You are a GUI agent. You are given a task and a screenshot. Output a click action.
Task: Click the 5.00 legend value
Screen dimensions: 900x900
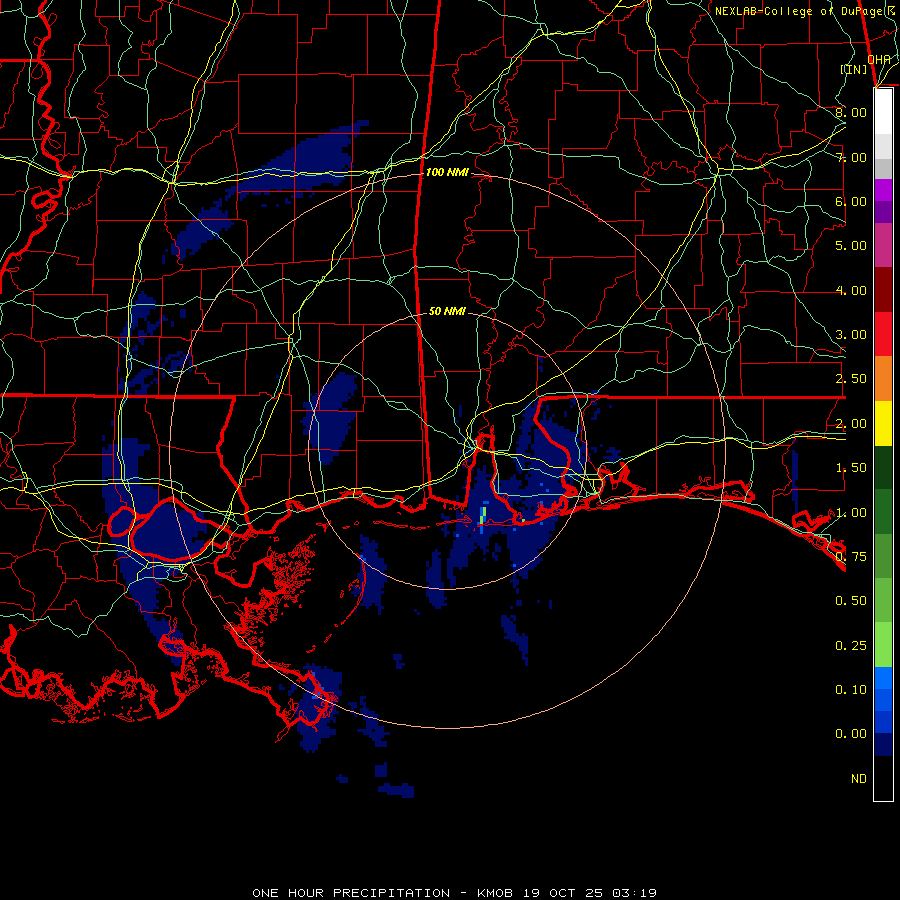click(851, 246)
